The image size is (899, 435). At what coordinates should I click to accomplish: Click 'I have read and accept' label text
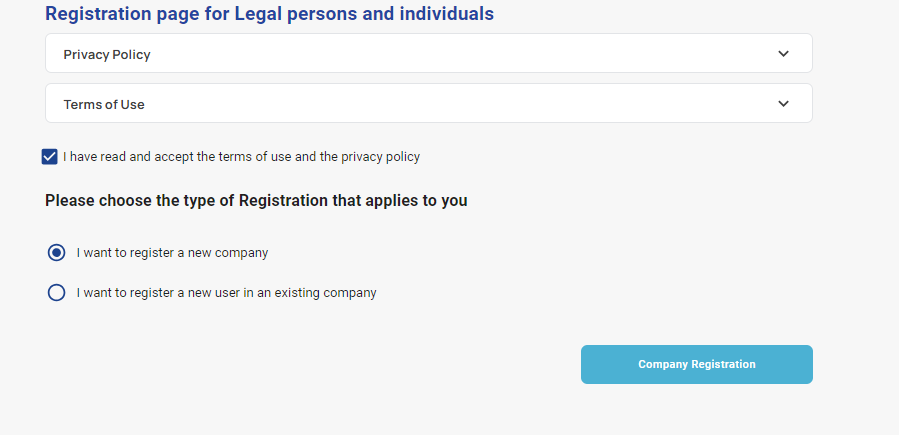tap(241, 157)
